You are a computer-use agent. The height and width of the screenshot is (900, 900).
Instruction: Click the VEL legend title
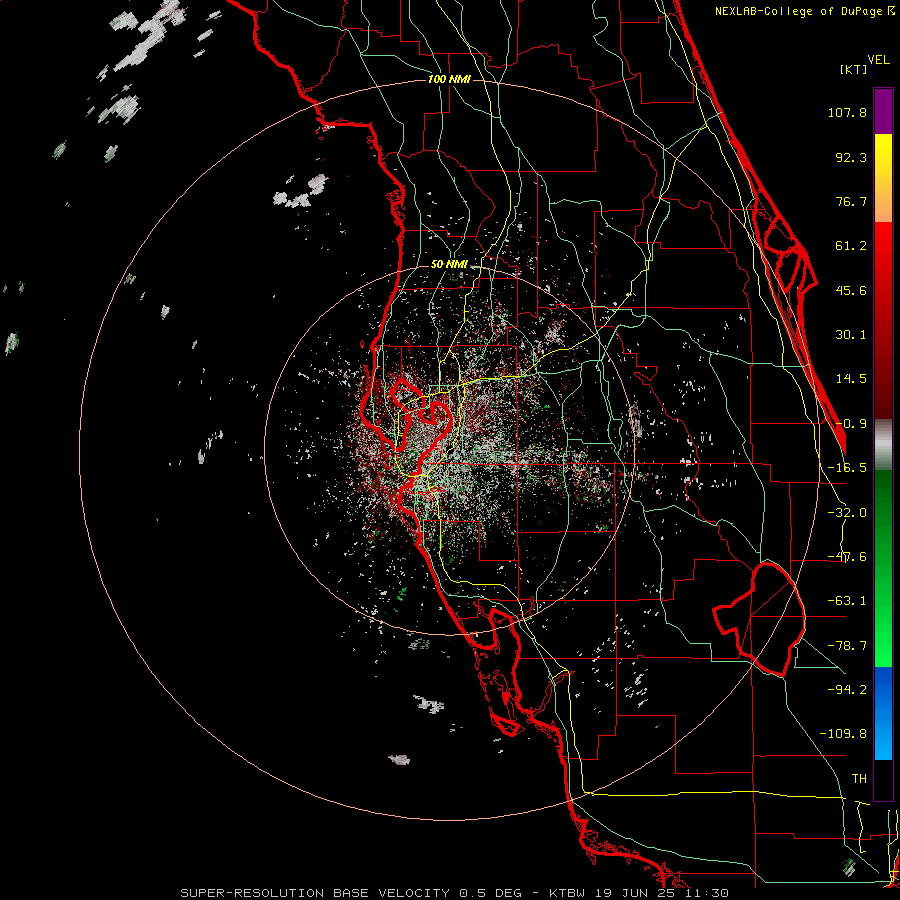coord(878,60)
